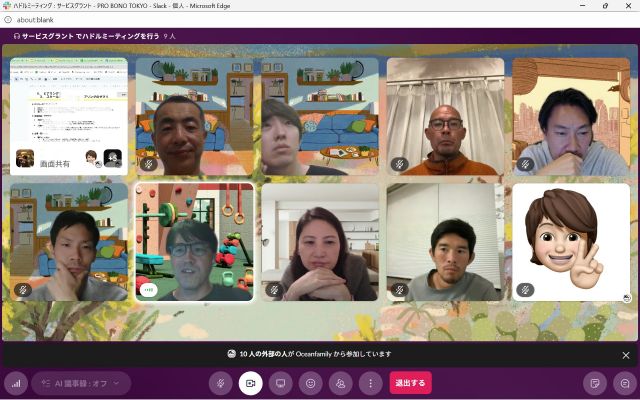Open the three-dot more options menu
Screen dimensions: 640x400
click(371, 383)
